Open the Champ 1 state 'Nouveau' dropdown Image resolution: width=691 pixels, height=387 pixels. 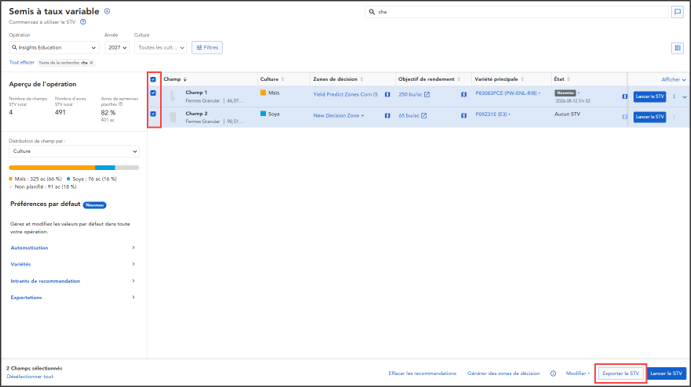pyautogui.click(x=567, y=93)
